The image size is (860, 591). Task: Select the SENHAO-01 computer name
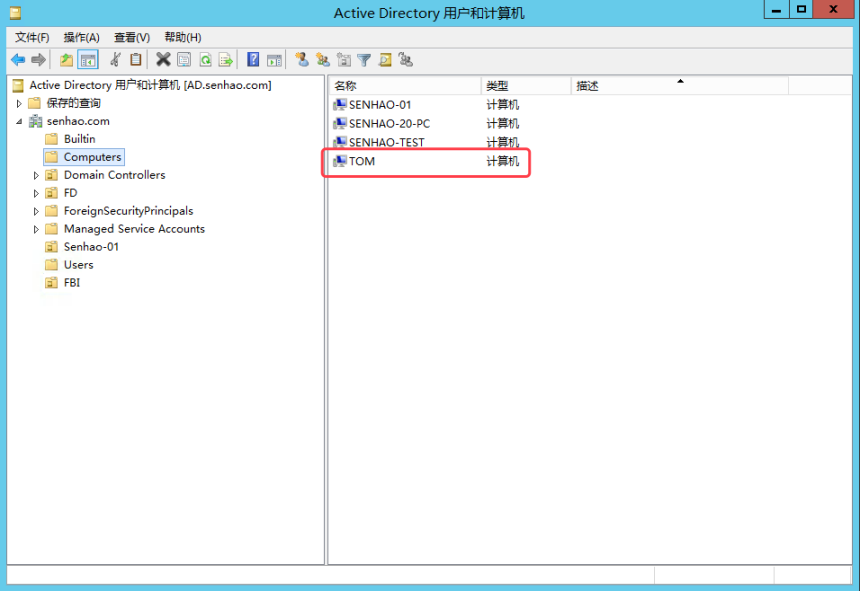[x=380, y=105]
